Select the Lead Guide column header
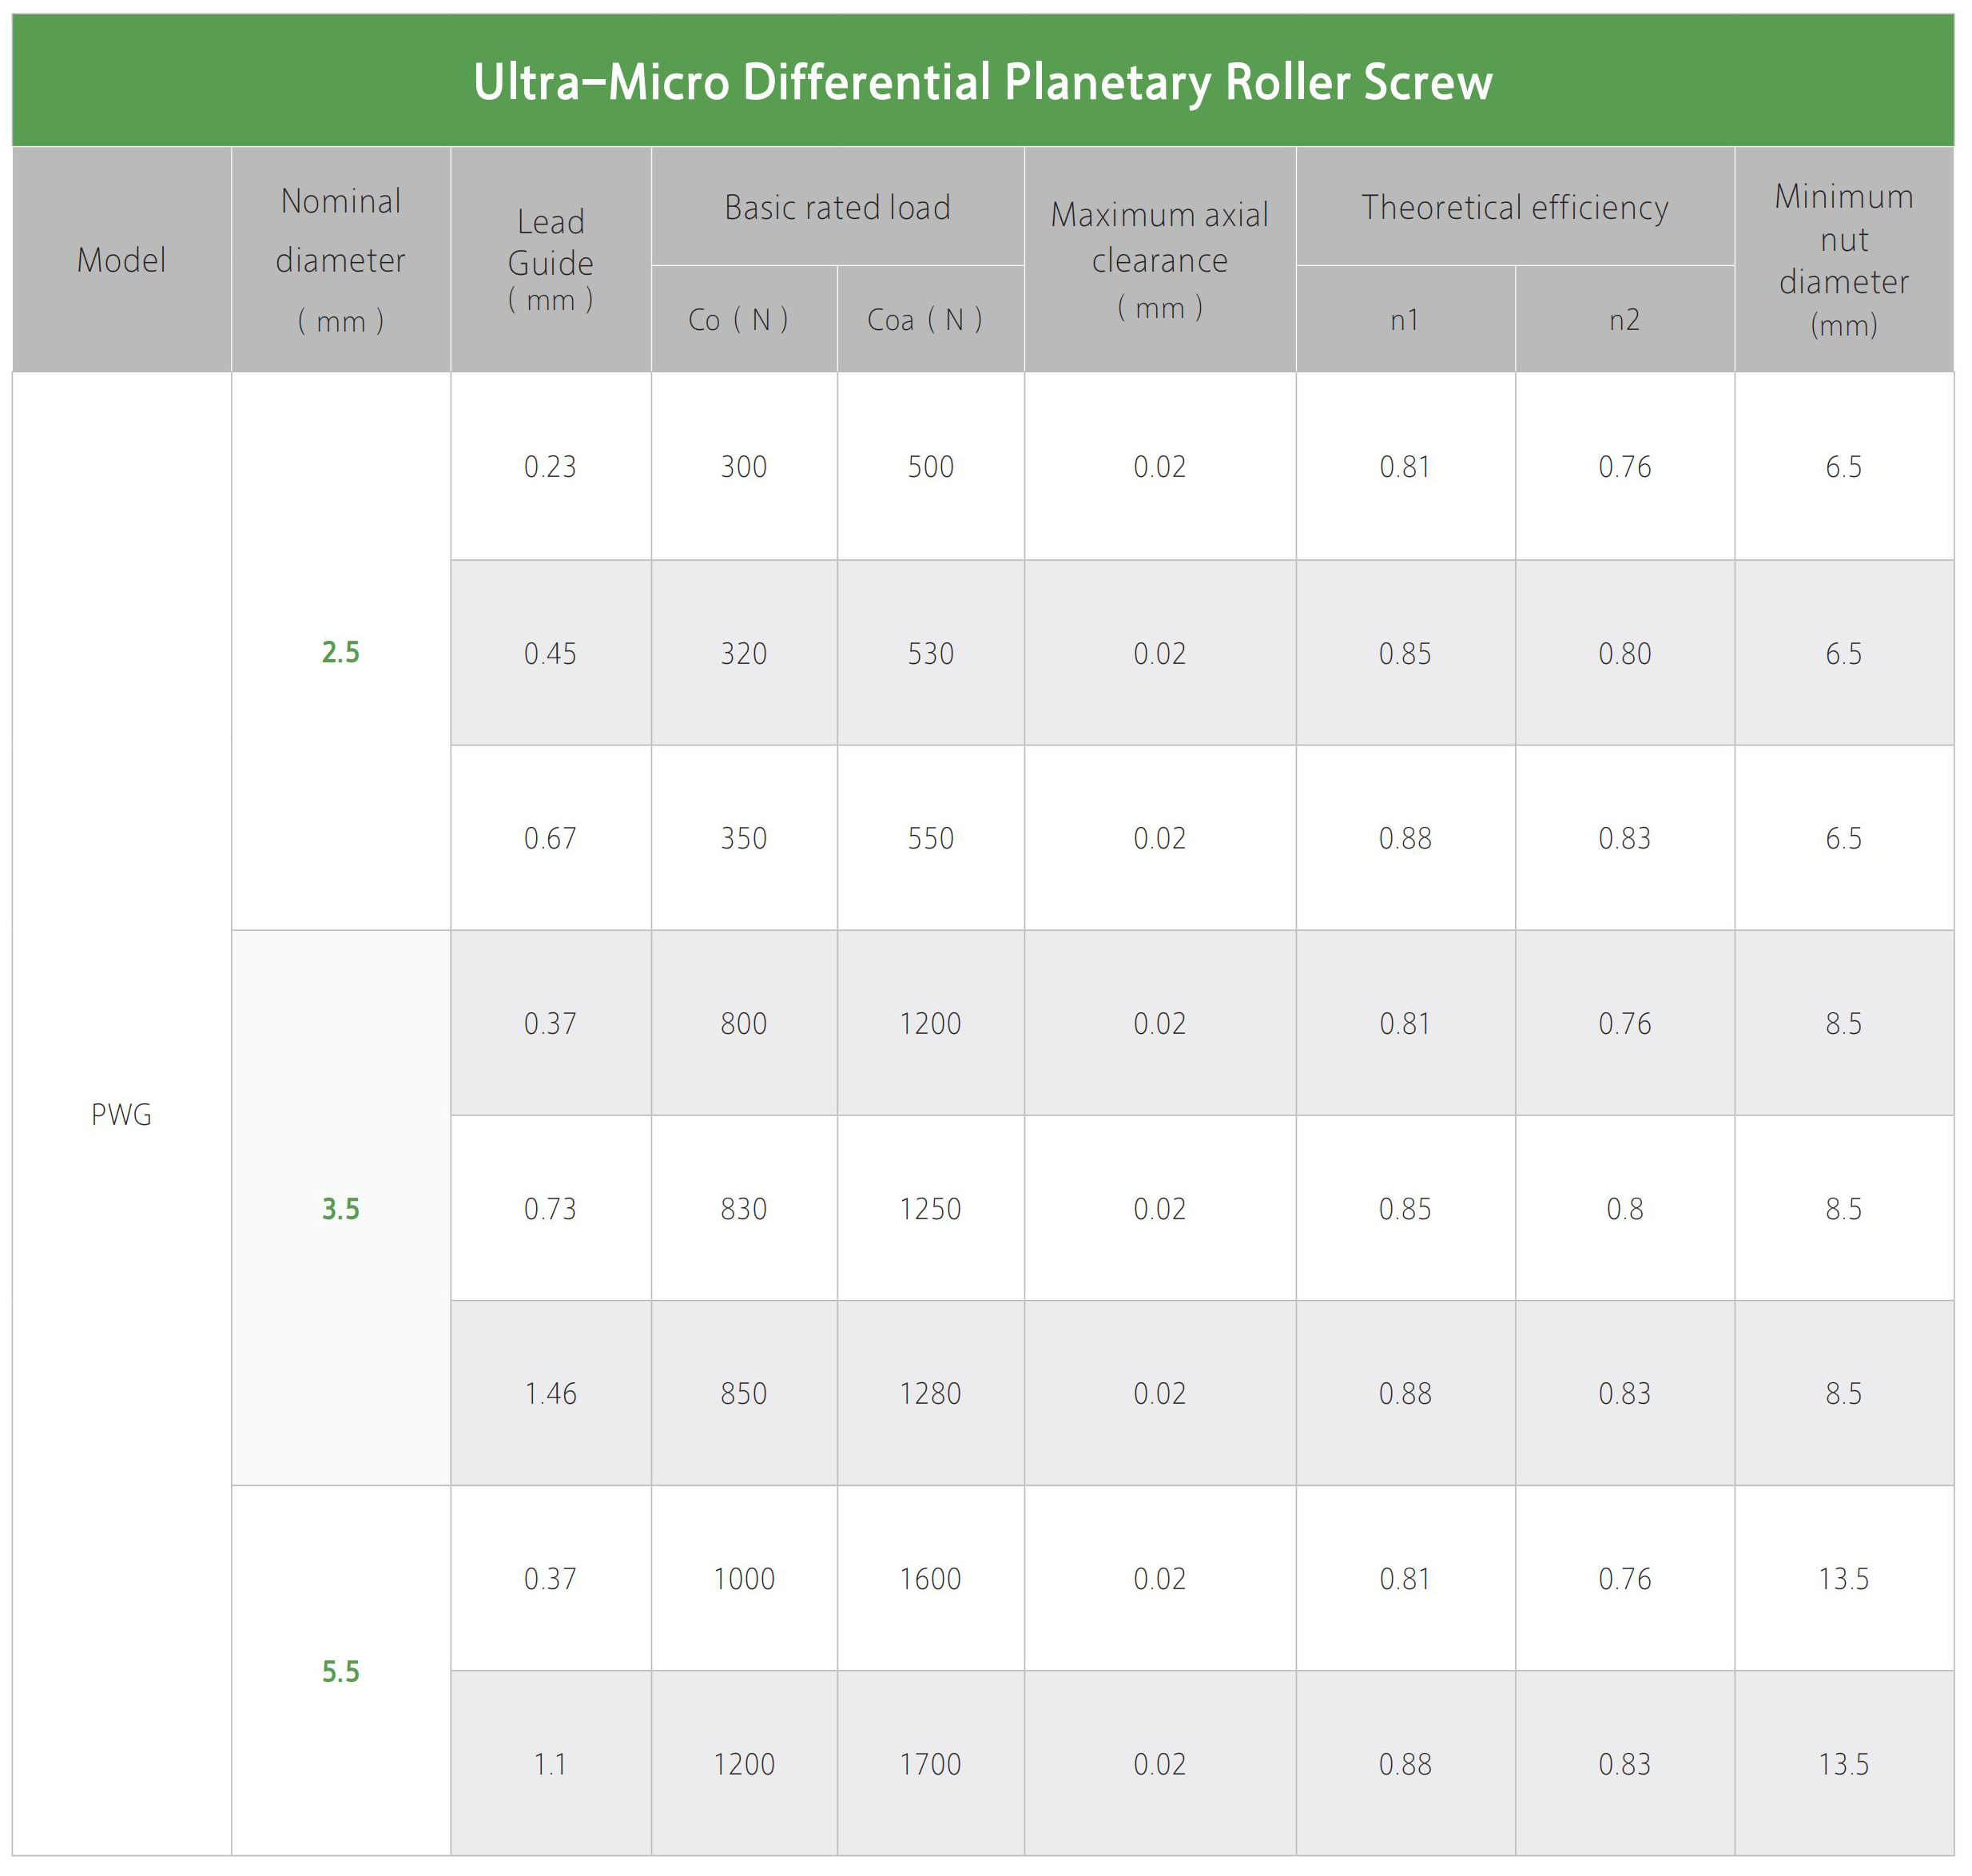1972x1876 pixels. coord(550,260)
